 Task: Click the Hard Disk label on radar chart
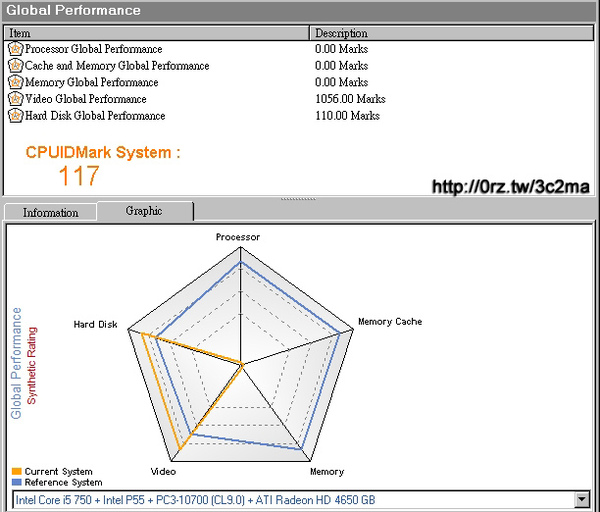(95, 324)
